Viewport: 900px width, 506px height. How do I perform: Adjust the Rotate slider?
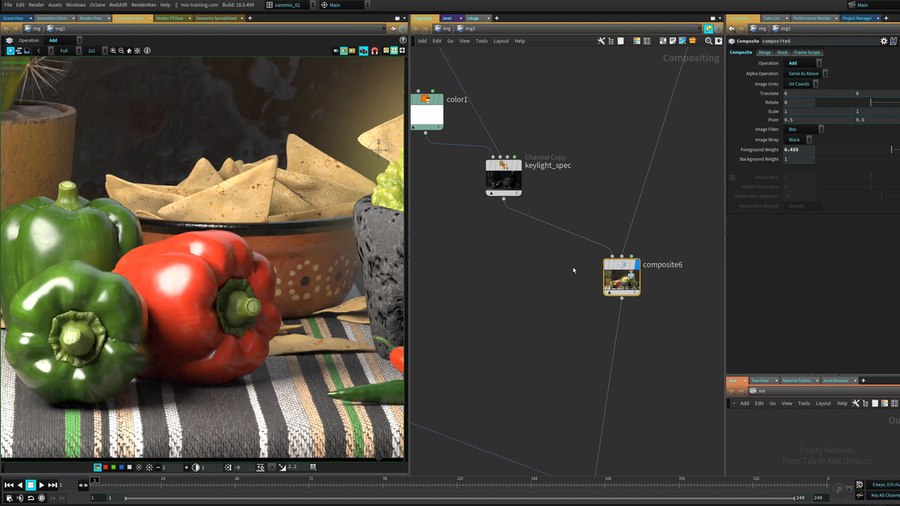(858, 102)
